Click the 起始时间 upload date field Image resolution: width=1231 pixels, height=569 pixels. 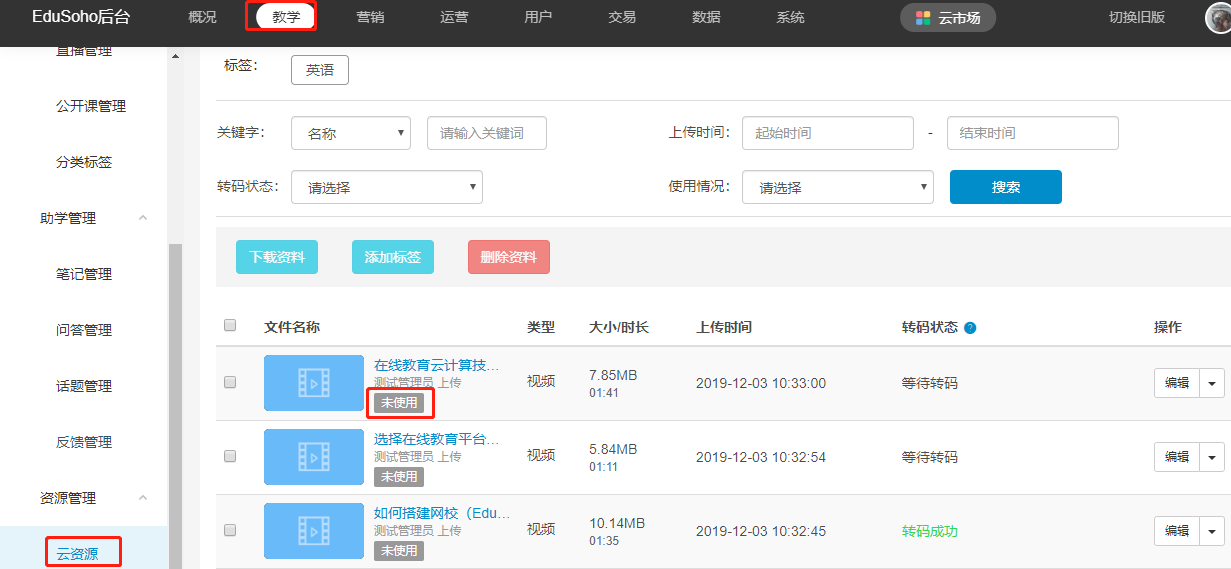point(827,133)
